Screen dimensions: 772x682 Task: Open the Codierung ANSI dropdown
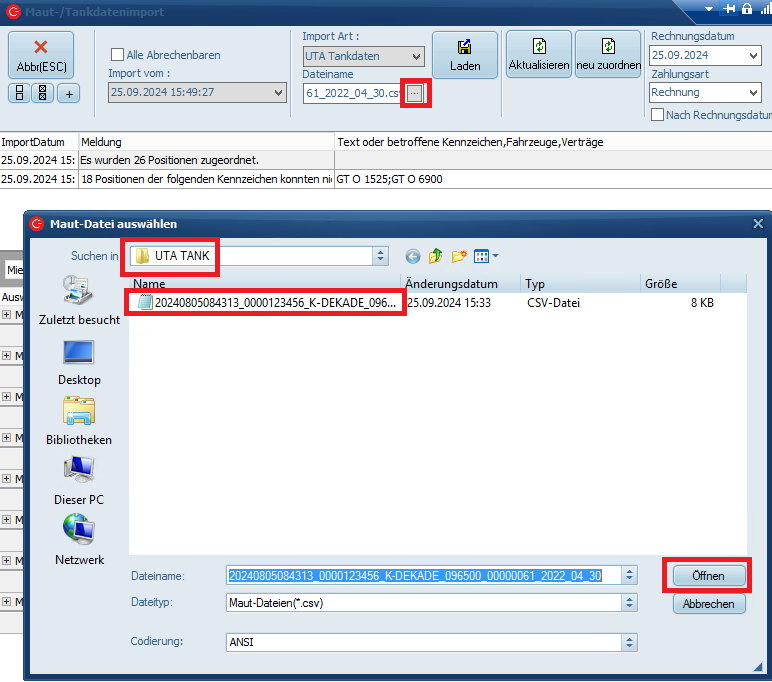coord(629,642)
